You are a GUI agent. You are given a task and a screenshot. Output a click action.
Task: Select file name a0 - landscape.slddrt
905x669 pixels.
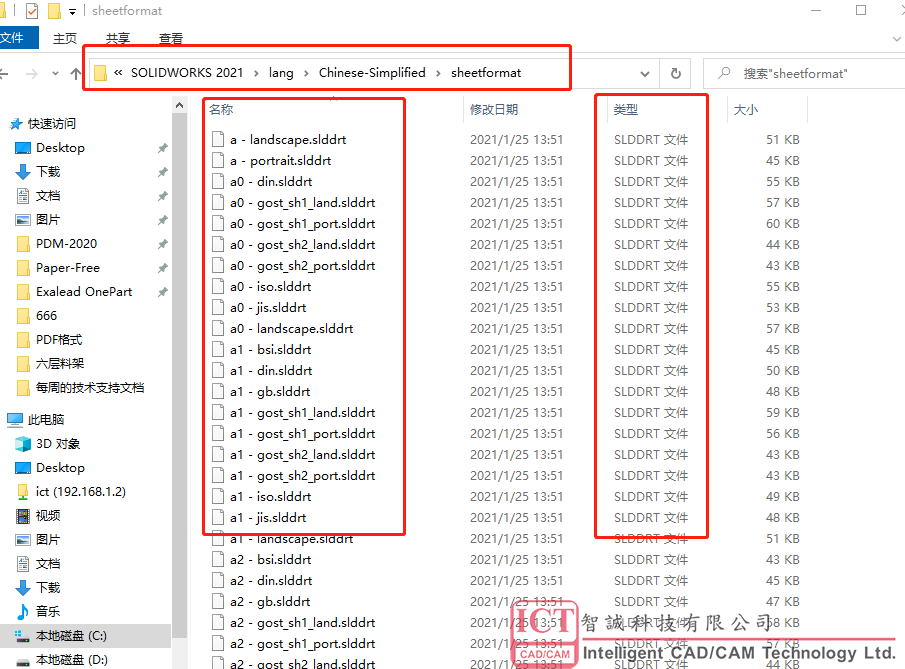click(x=291, y=328)
